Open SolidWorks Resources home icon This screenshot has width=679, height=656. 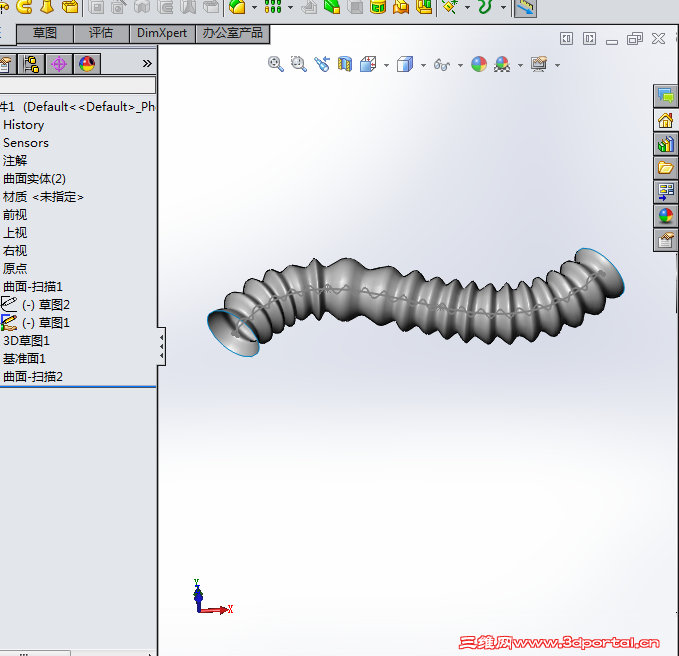[x=666, y=120]
